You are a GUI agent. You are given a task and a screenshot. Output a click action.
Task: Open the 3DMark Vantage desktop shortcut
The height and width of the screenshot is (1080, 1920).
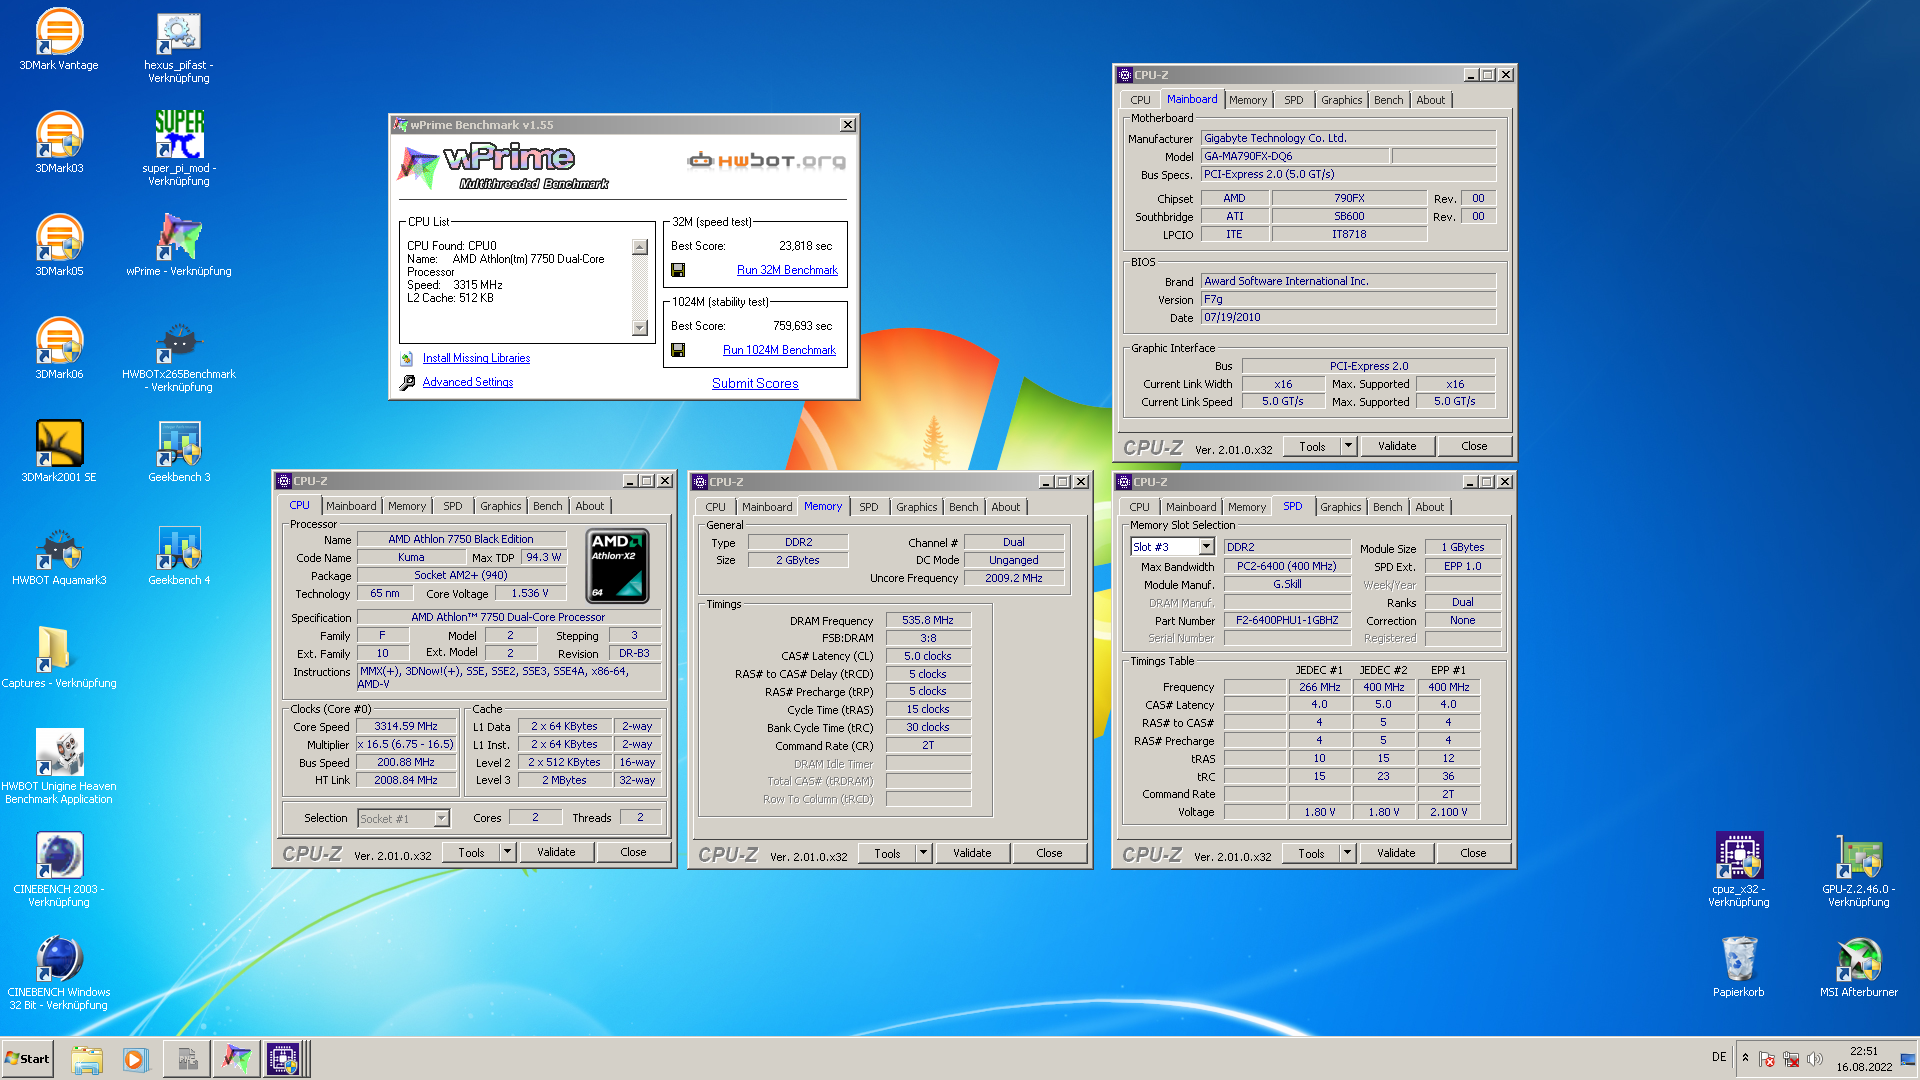point(59,40)
